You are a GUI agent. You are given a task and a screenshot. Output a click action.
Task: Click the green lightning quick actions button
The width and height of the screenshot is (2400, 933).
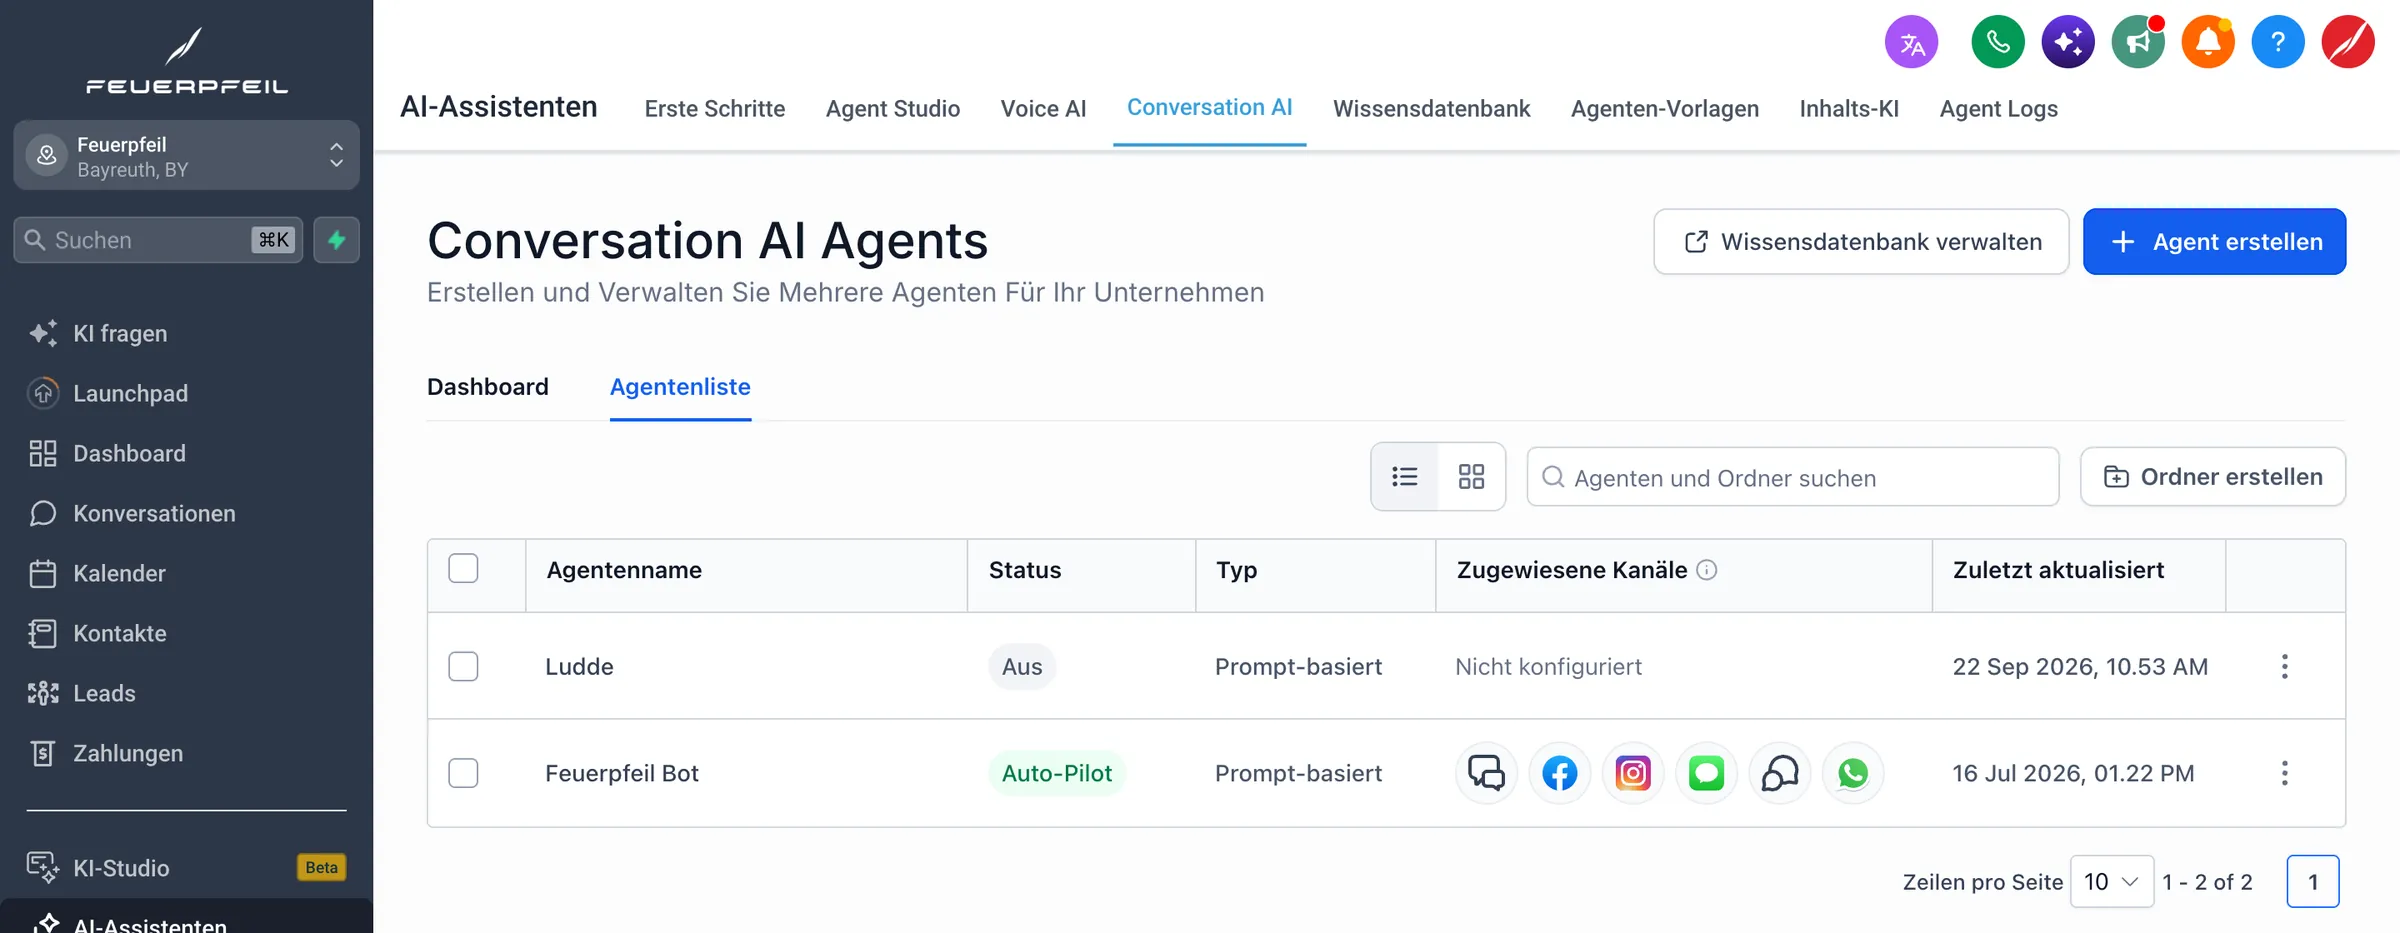coord(336,240)
